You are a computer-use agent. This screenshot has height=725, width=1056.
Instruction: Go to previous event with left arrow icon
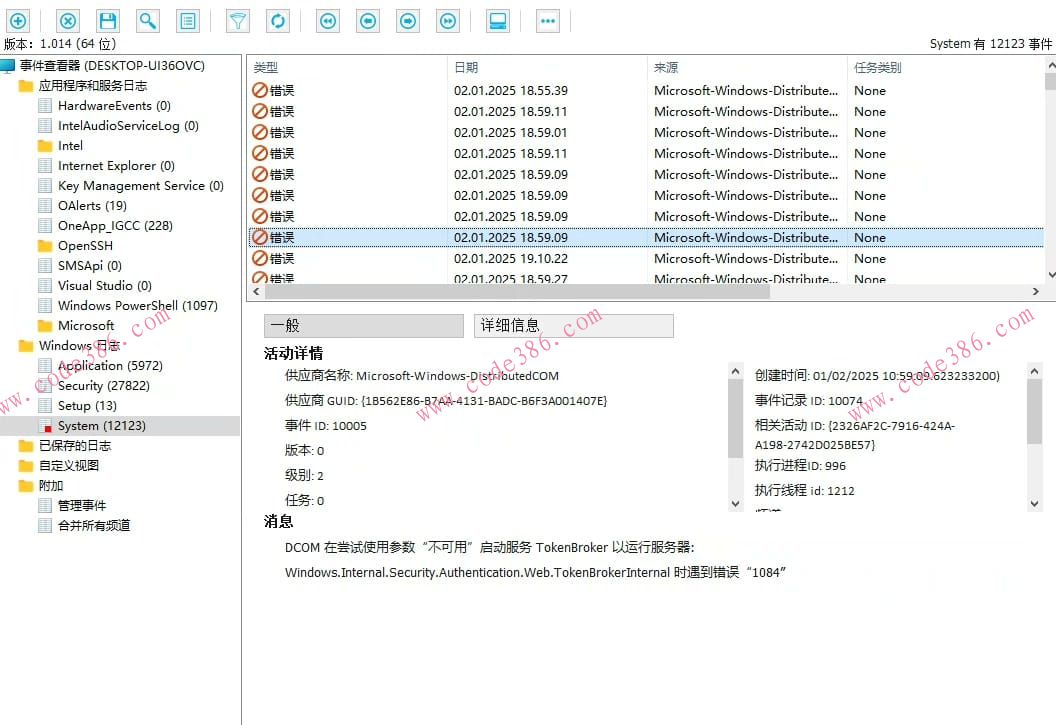pos(367,20)
